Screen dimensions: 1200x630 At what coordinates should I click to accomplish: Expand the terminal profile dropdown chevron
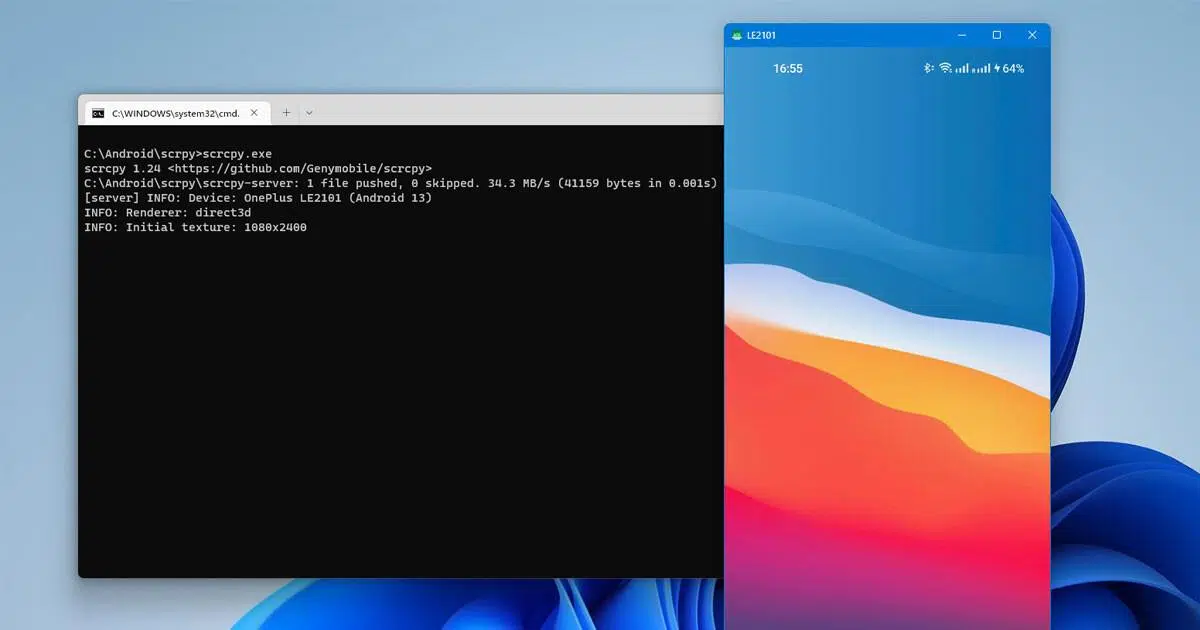coord(309,113)
